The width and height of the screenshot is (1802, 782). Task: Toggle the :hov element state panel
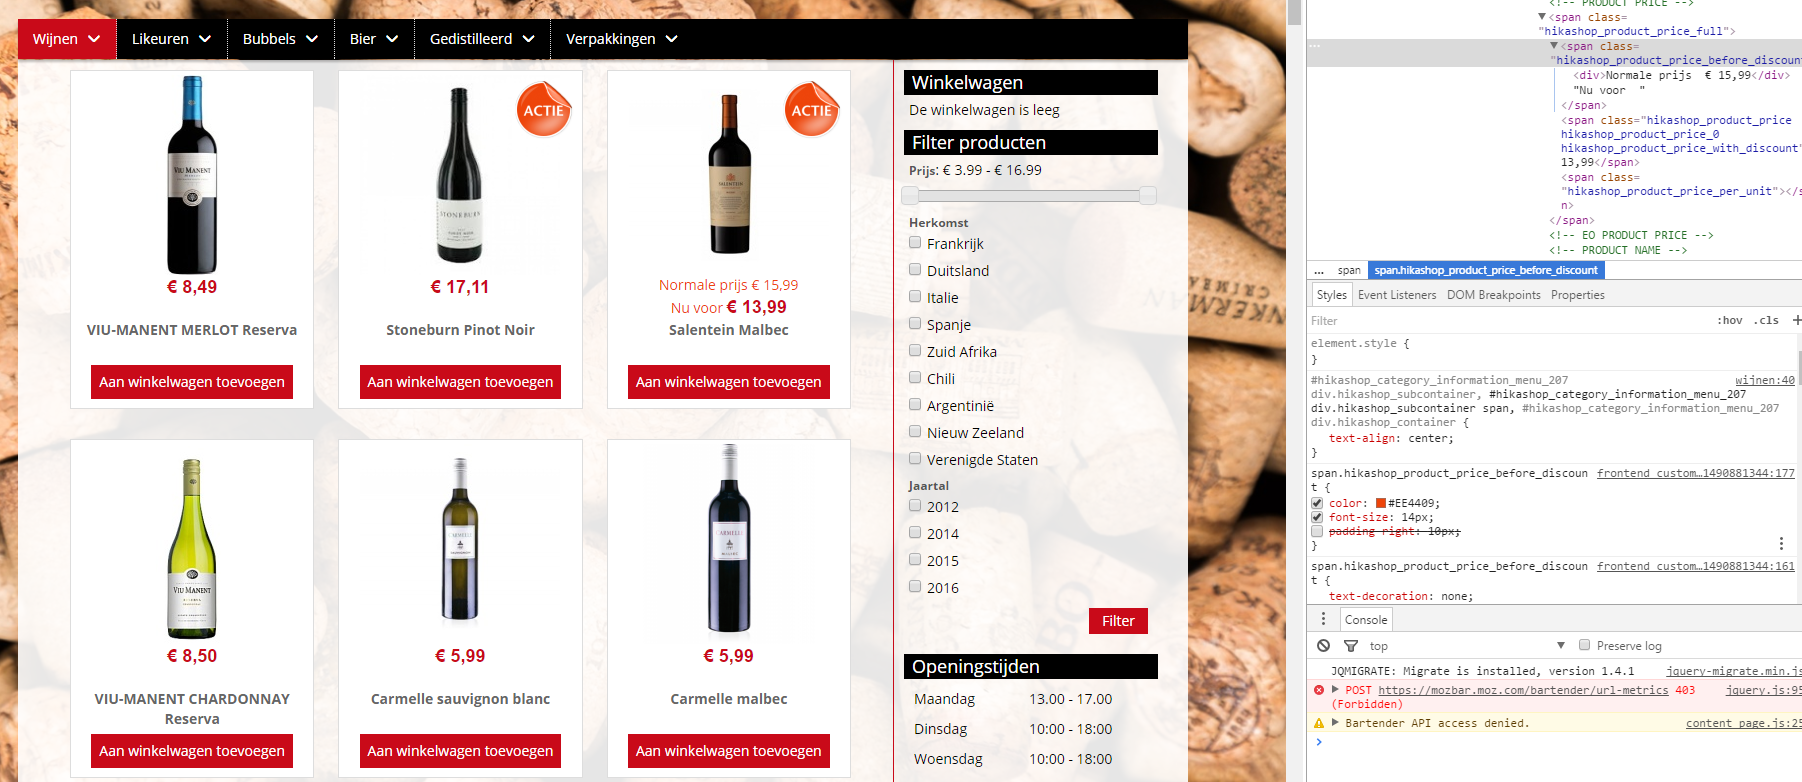(1729, 320)
